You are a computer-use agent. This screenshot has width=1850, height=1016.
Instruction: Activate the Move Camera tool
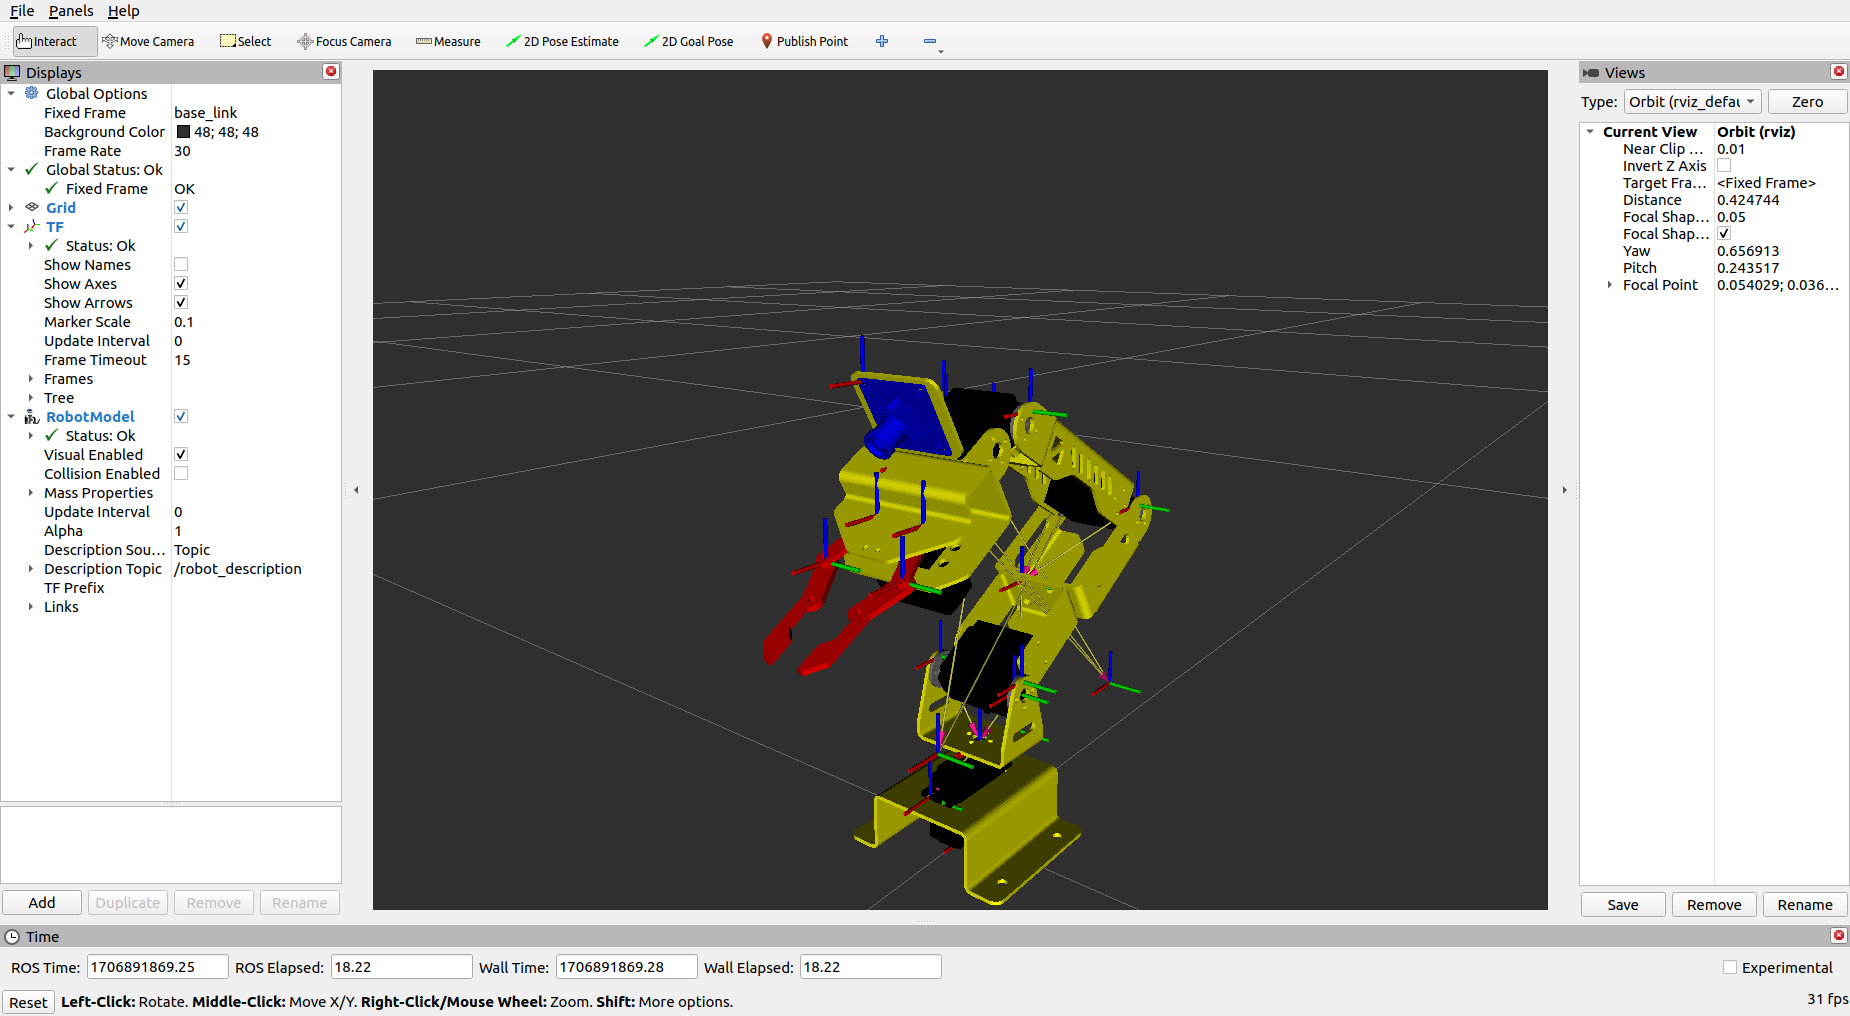pos(148,41)
